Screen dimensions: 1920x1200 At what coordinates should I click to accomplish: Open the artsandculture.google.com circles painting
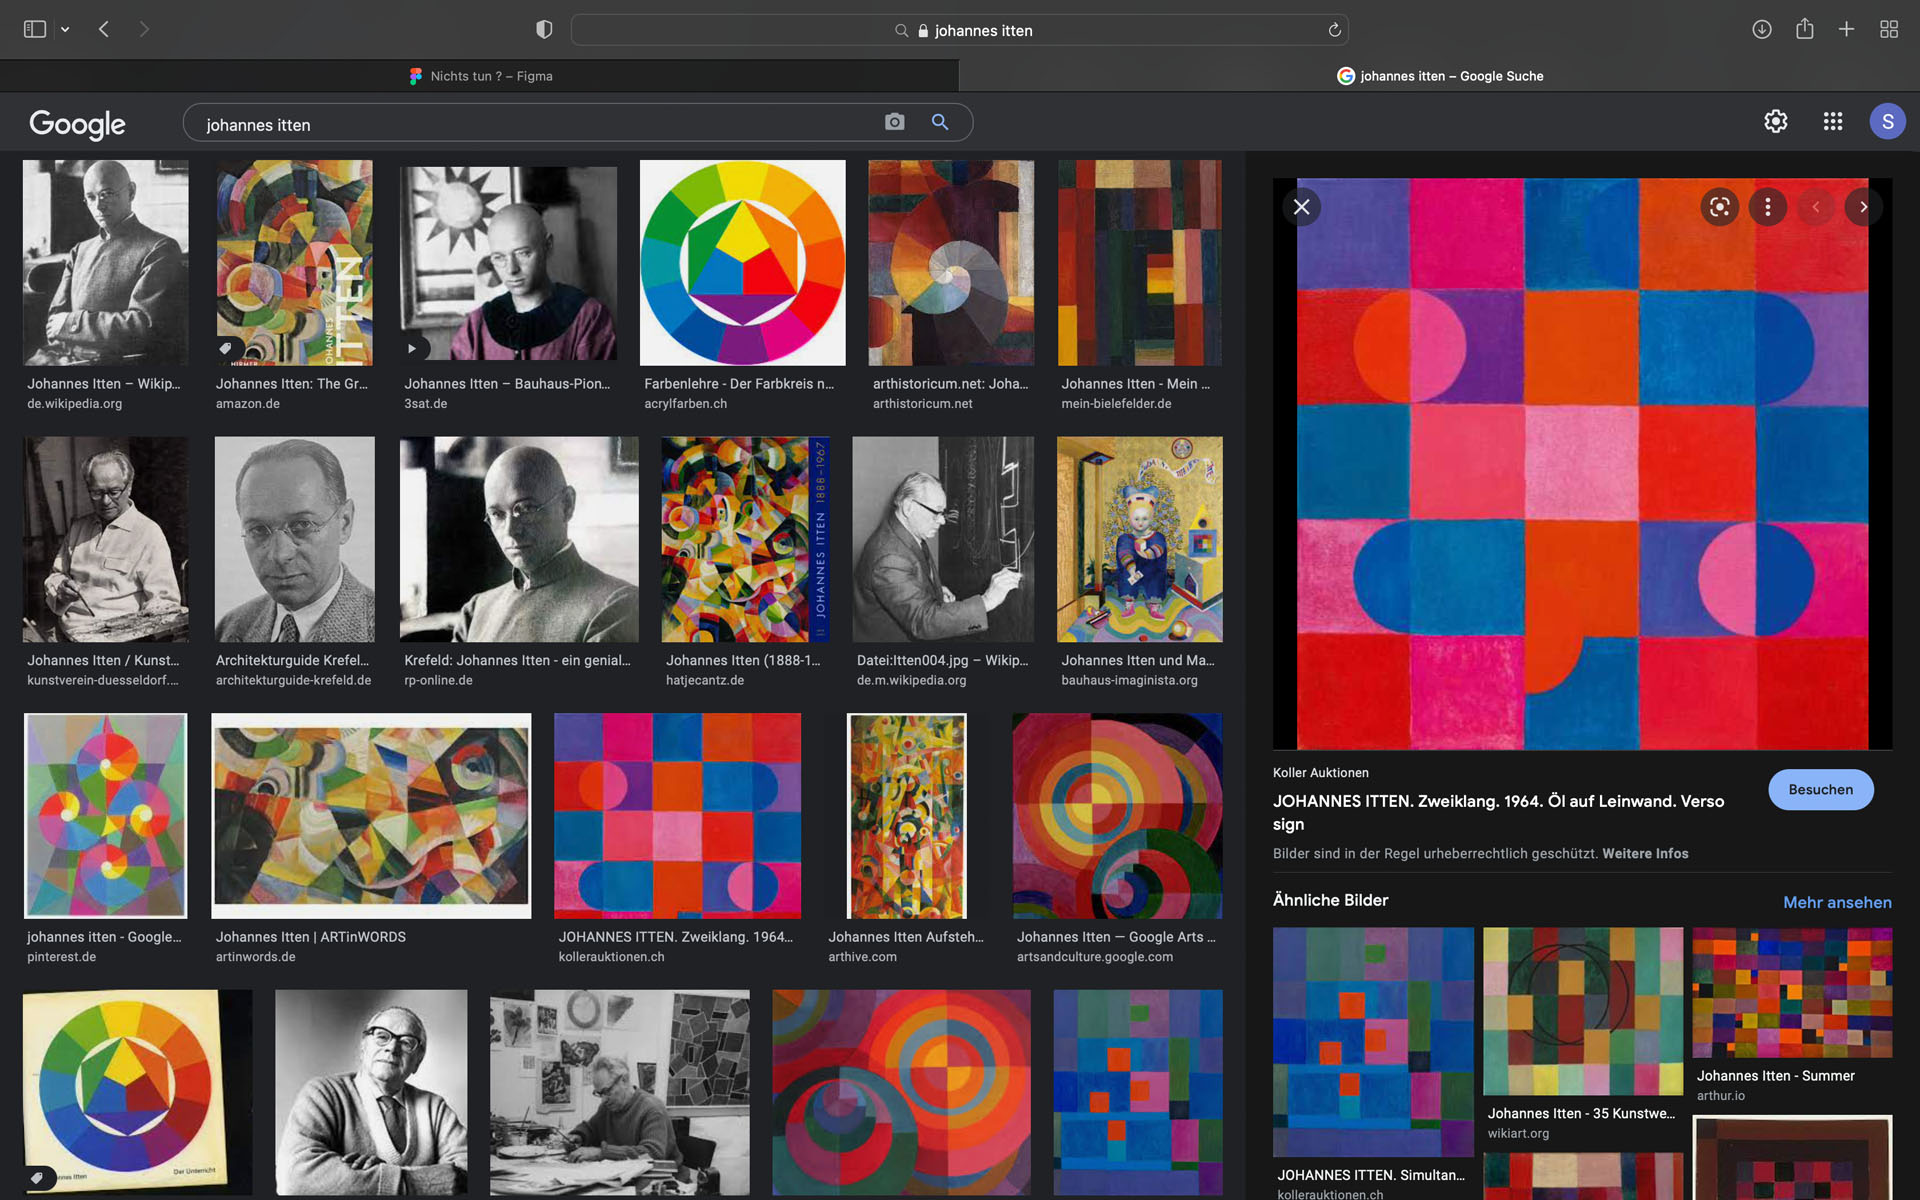click(x=1117, y=816)
